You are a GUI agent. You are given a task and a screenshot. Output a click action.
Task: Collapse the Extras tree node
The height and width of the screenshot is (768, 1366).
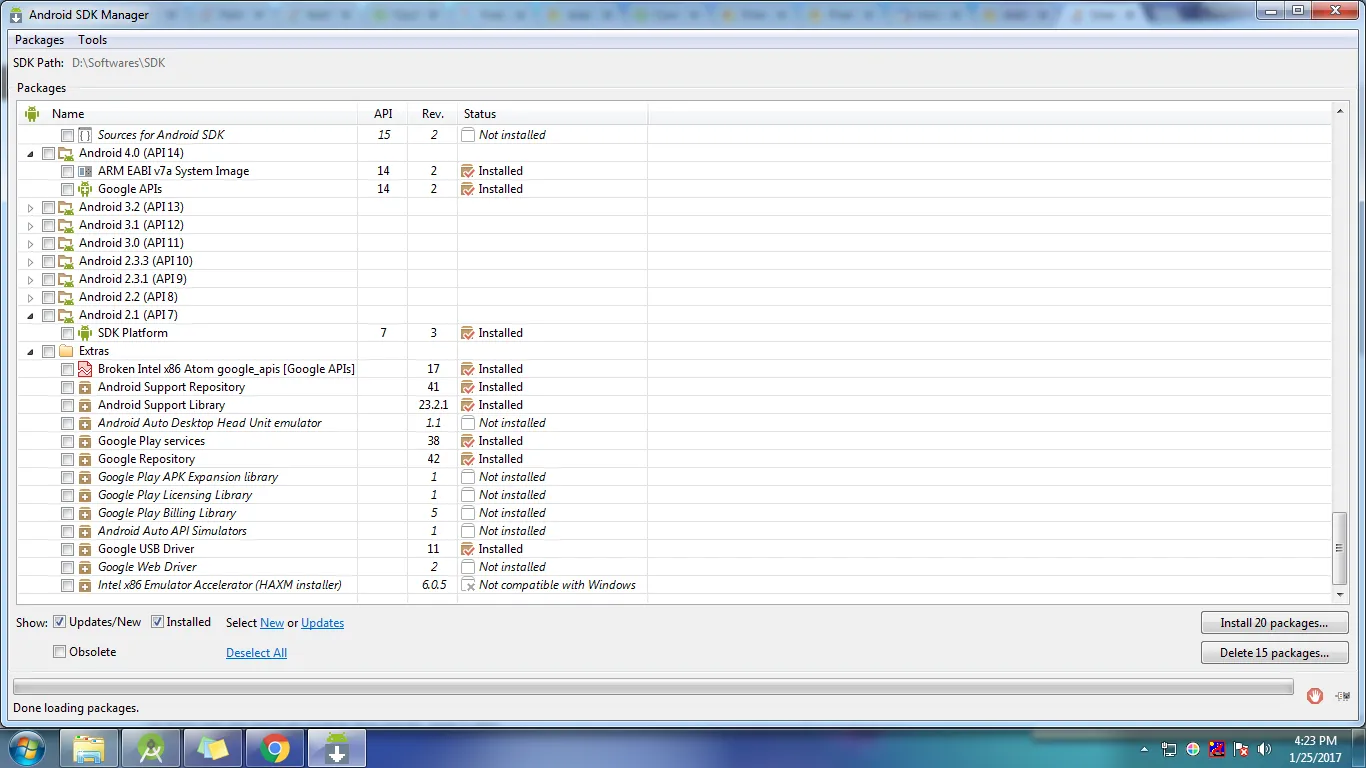[30, 352]
